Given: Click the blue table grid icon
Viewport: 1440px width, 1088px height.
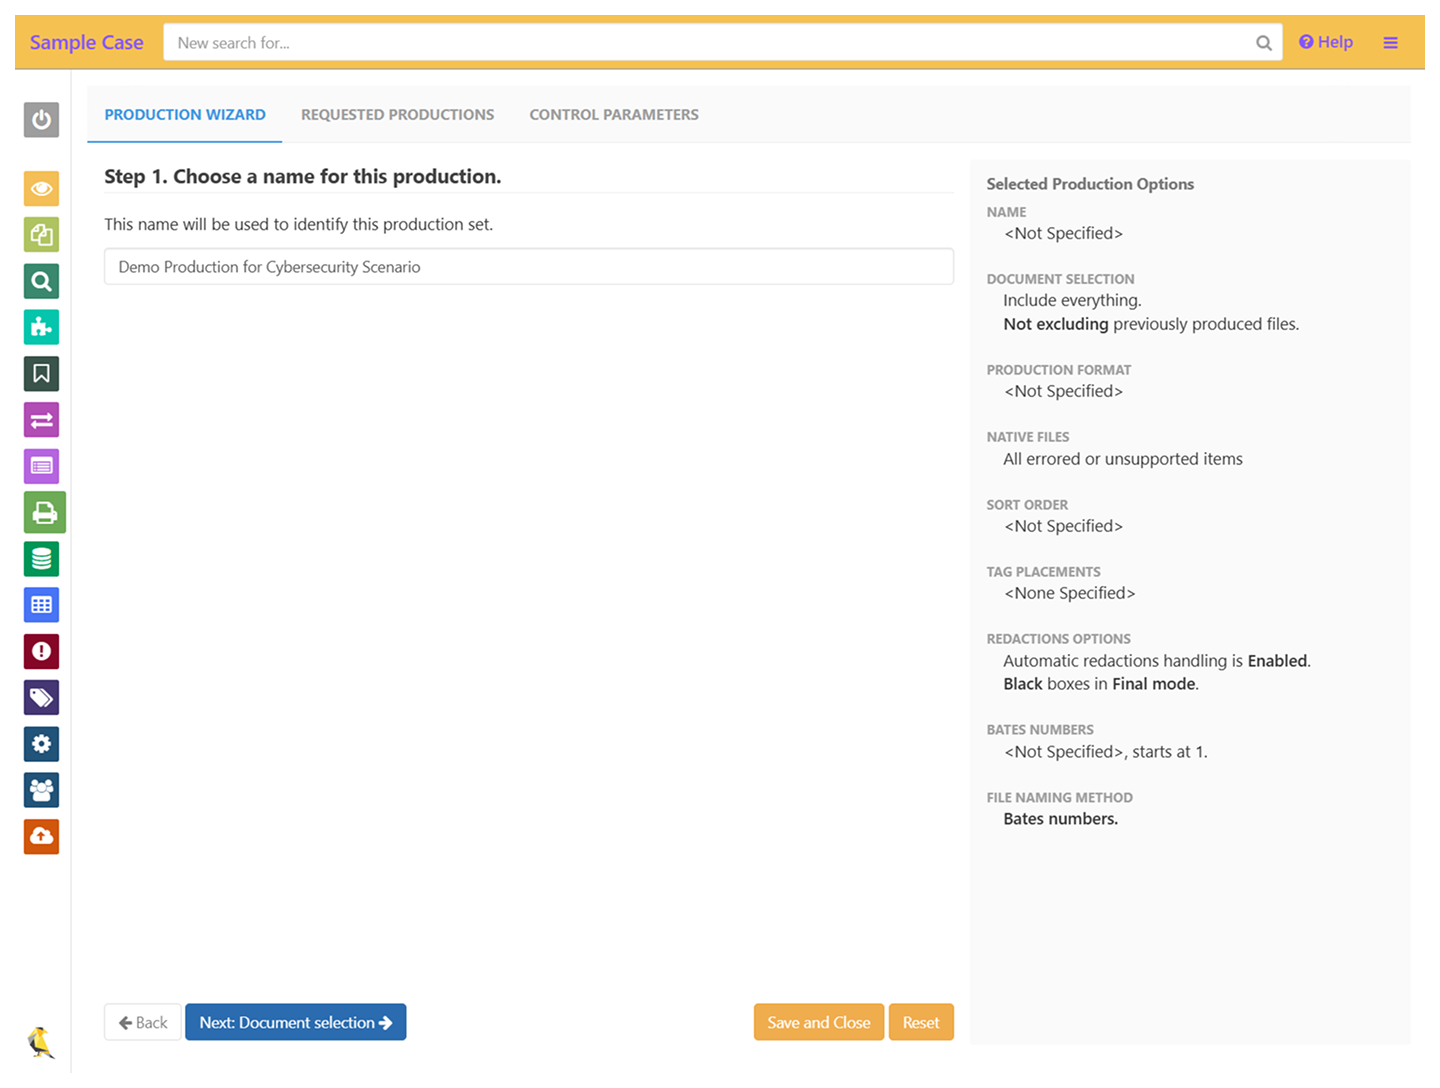Looking at the screenshot, I should pos(41,605).
